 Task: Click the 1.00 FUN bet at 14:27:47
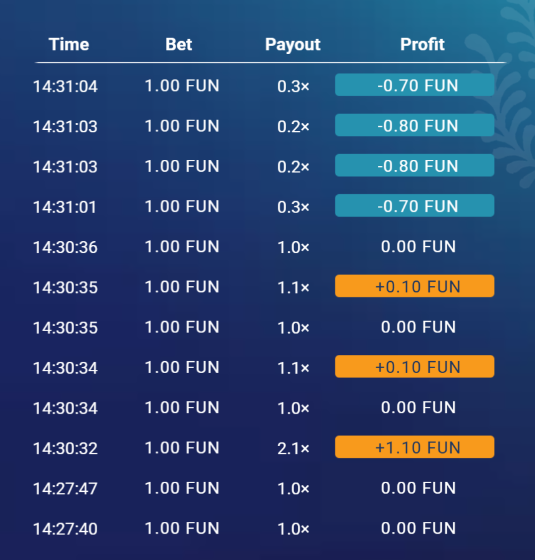tap(182, 488)
